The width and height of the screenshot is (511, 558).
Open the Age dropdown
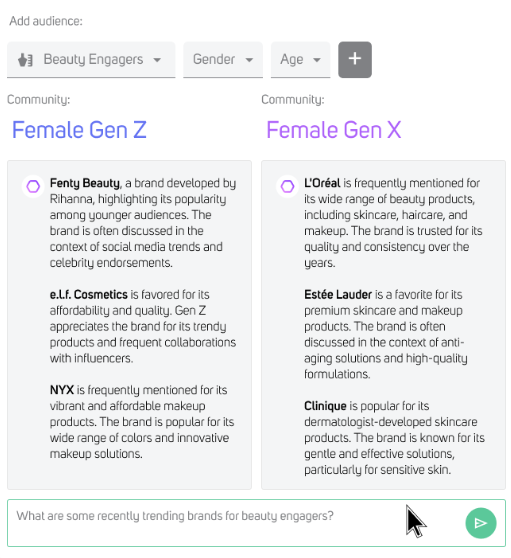click(x=301, y=59)
